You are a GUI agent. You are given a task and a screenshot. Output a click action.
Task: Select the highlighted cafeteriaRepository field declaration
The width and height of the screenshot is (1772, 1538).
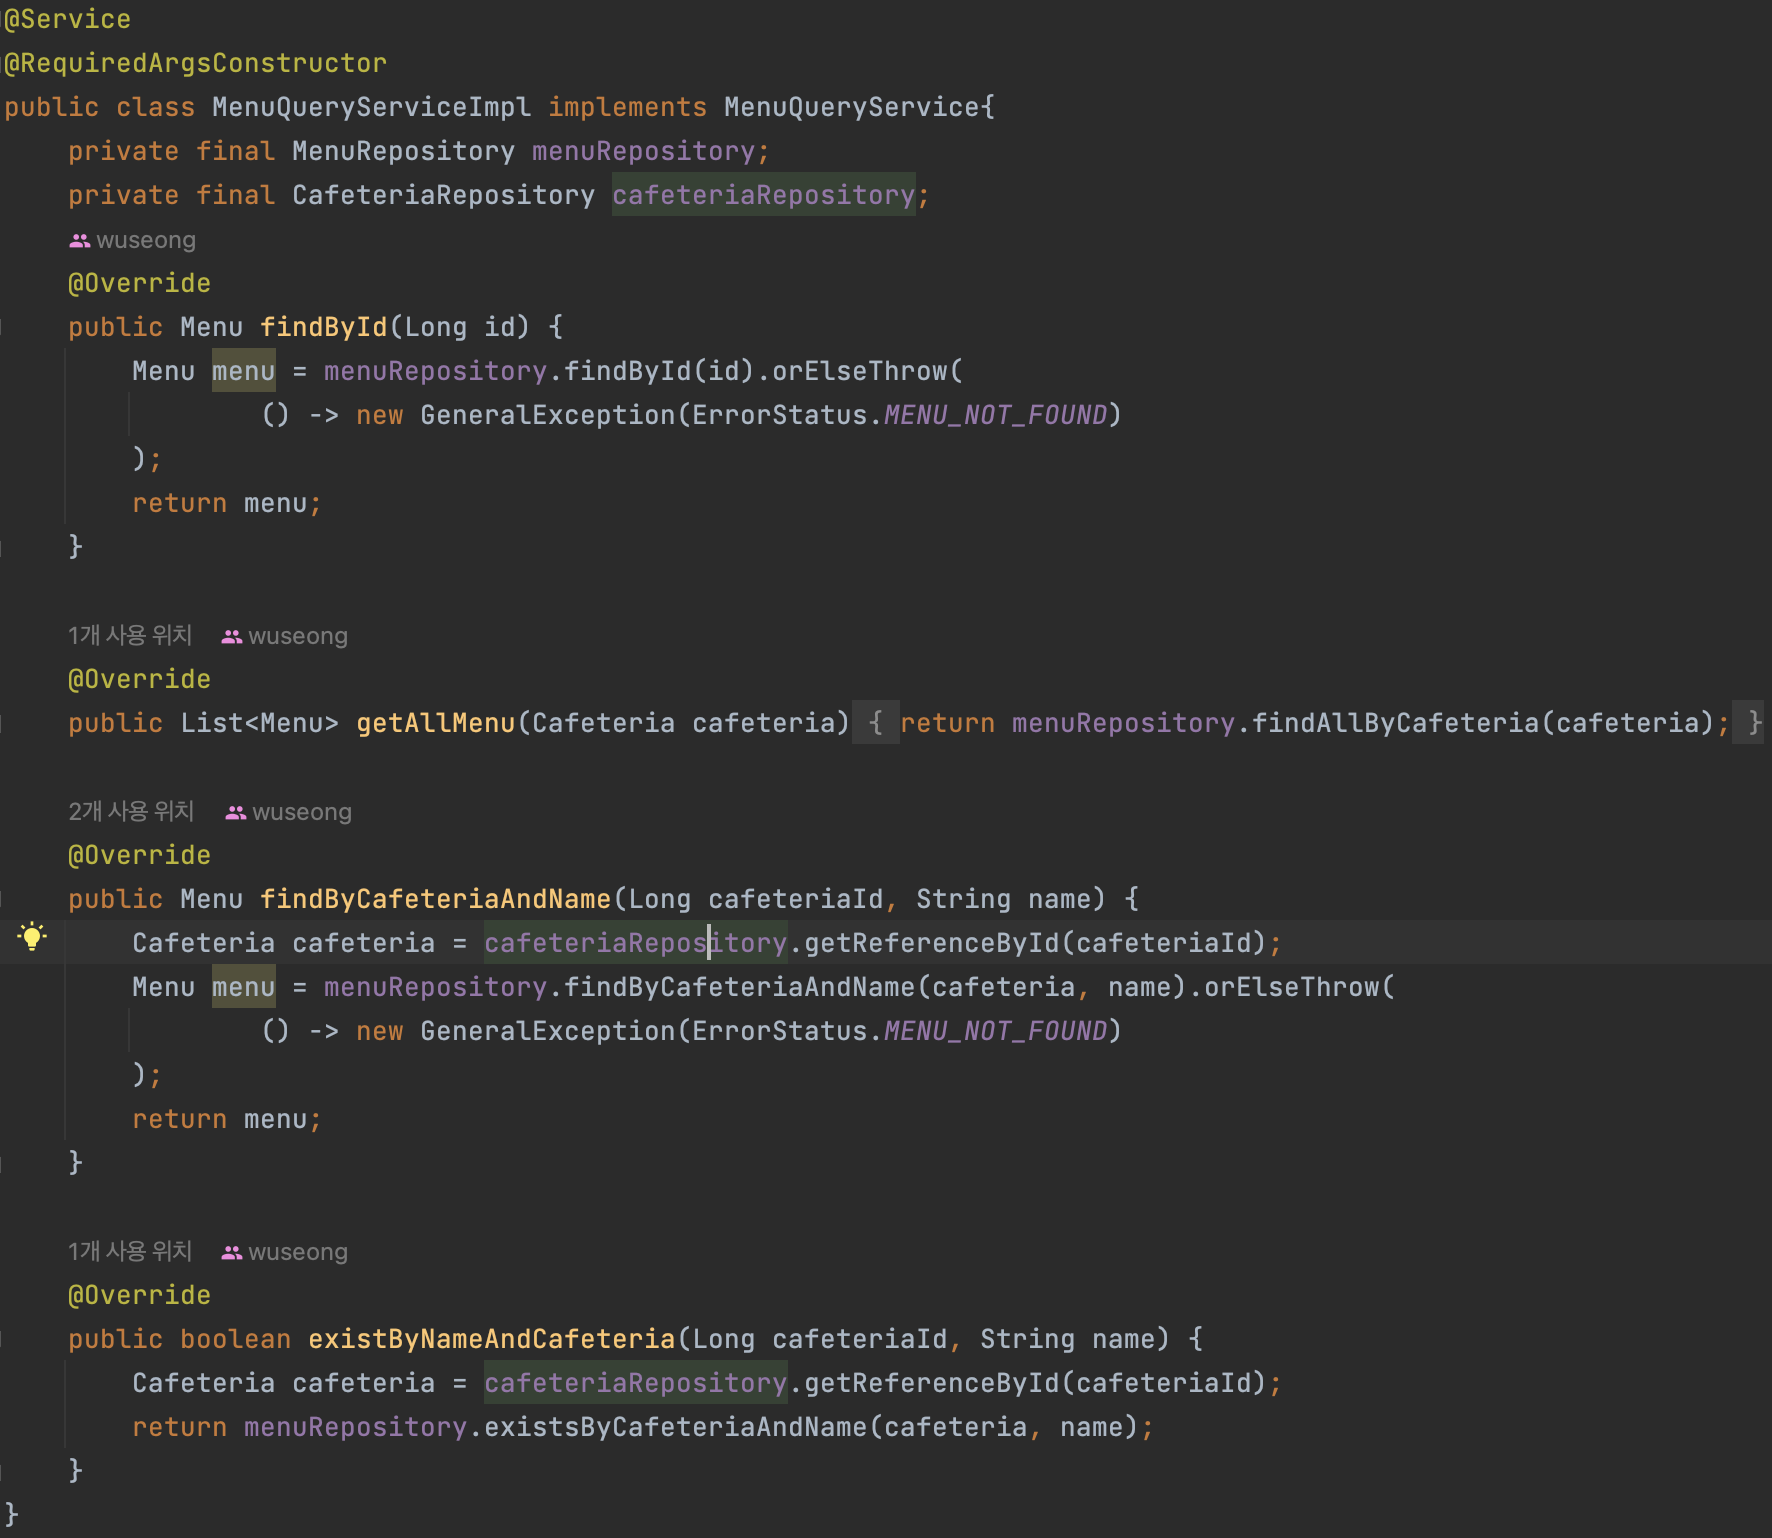[x=763, y=196]
